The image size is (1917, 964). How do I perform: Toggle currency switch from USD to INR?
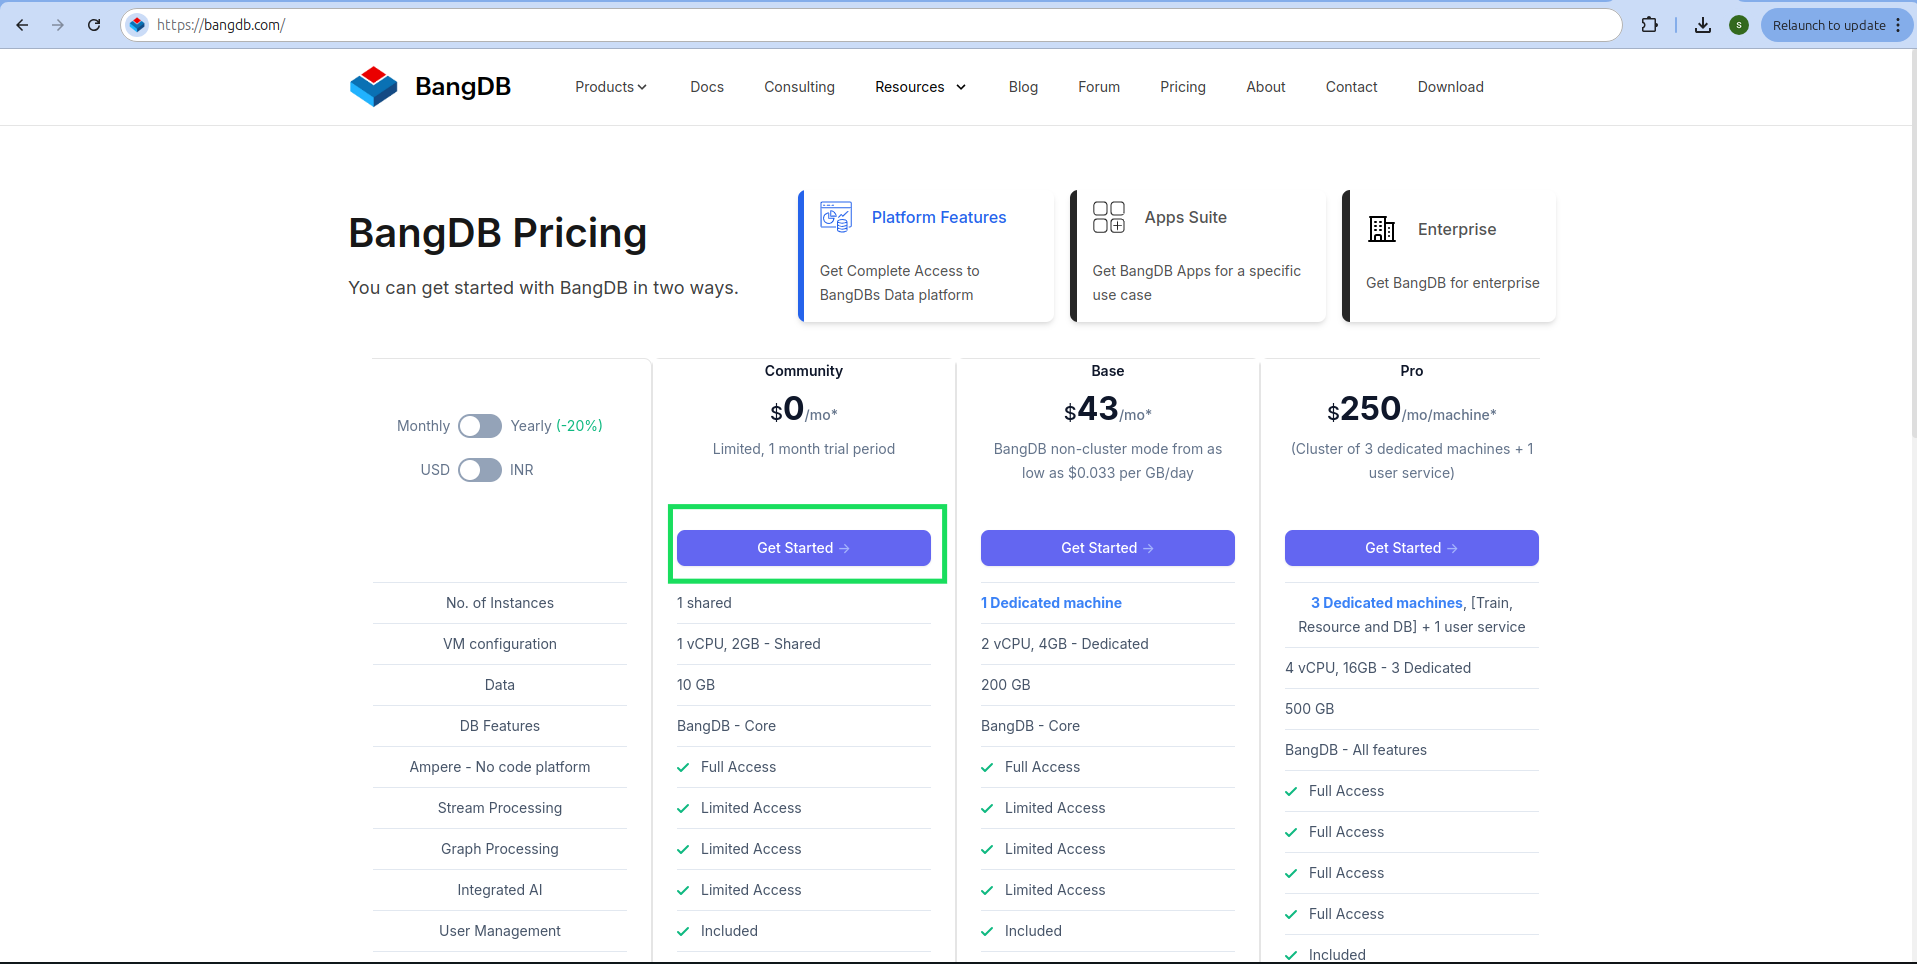point(480,470)
